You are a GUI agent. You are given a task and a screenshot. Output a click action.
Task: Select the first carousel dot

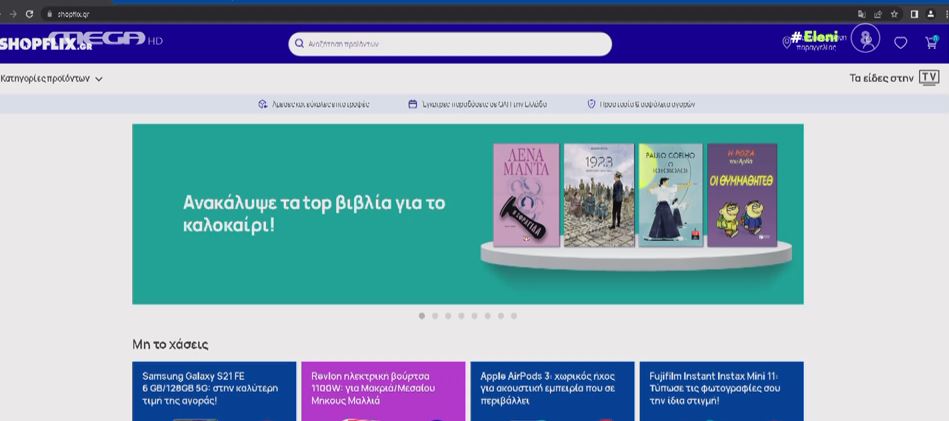[x=422, y=316]
